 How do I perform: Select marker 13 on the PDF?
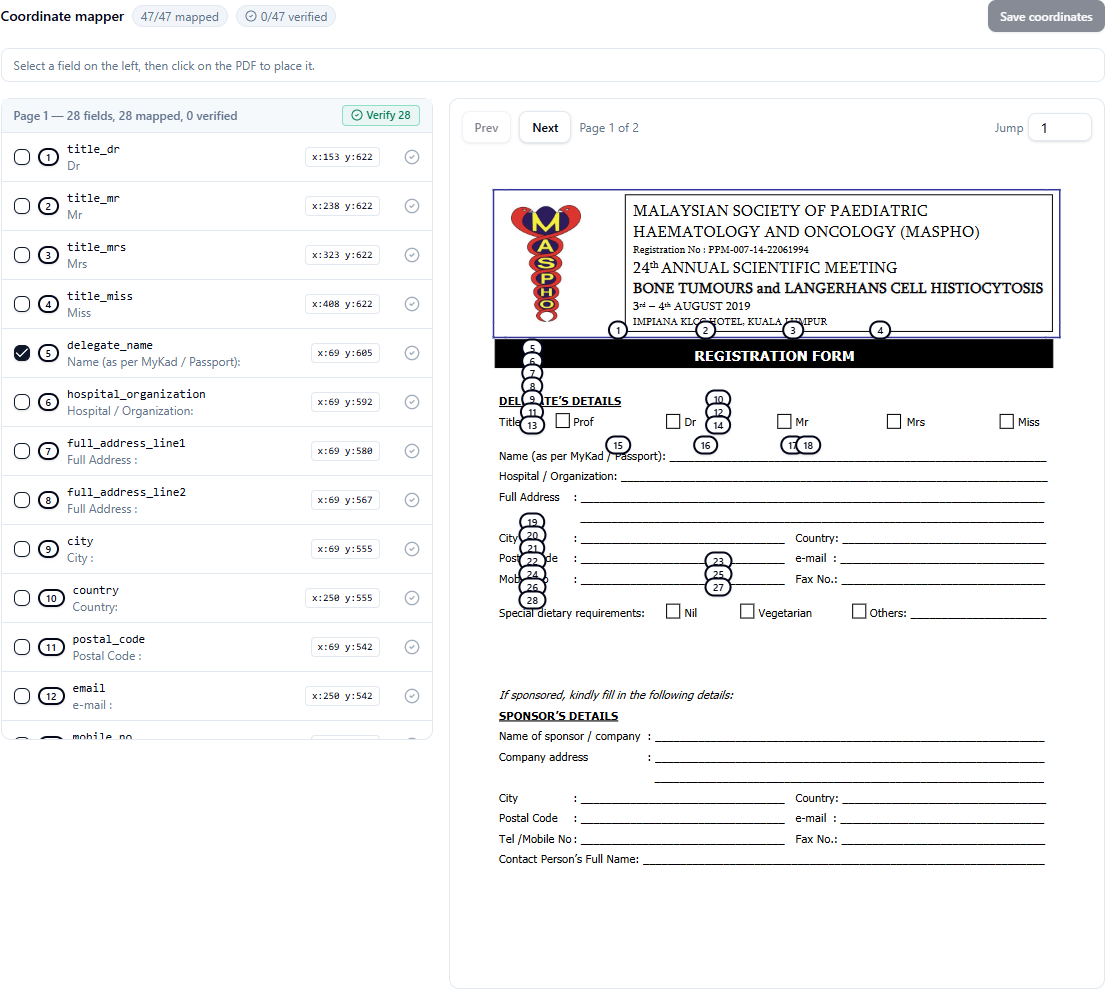pyautogui.click(x=532, y=426)
